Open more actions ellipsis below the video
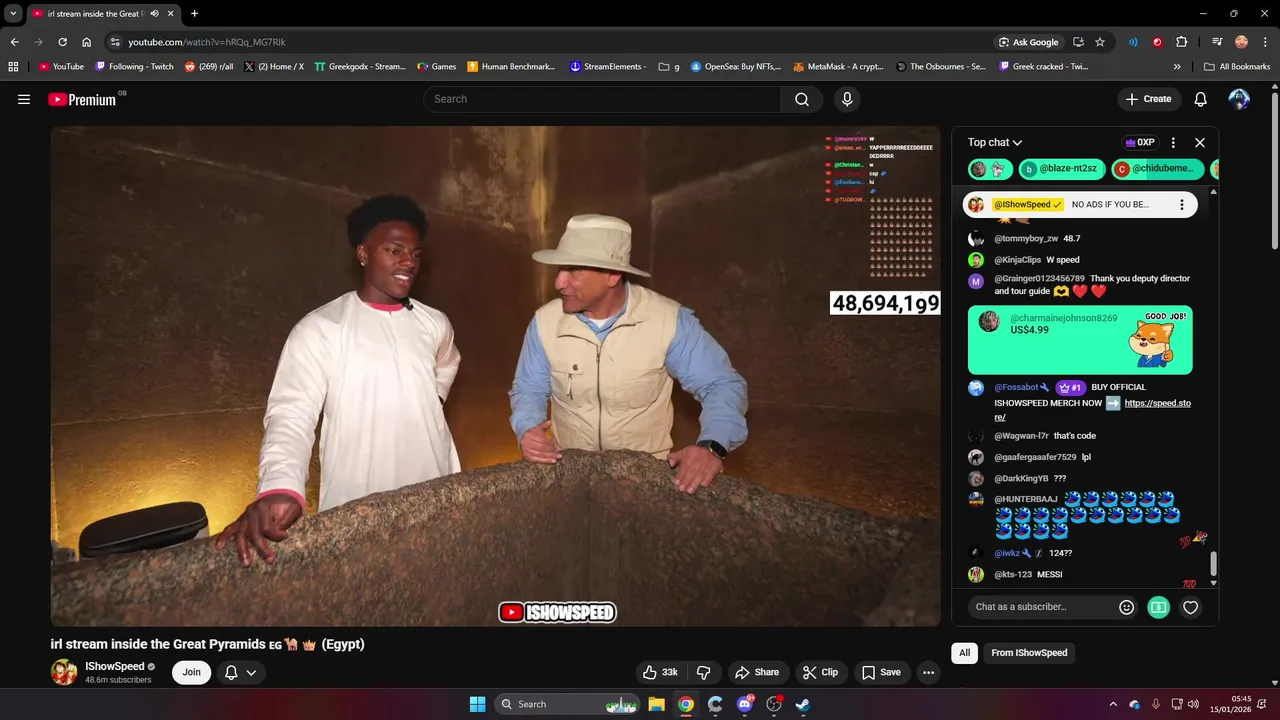 tap(928, 672)
